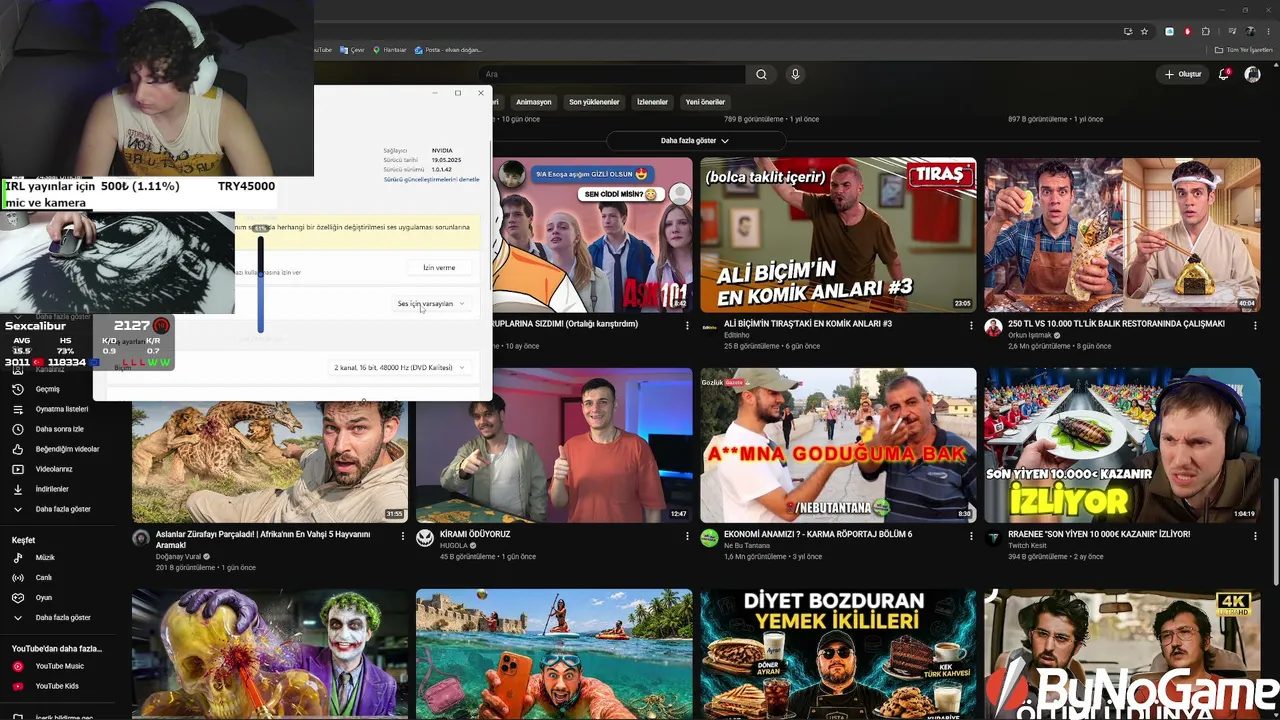Click the install app icon in address bar
The image size is (1280, 720).
click(1128, 31)
